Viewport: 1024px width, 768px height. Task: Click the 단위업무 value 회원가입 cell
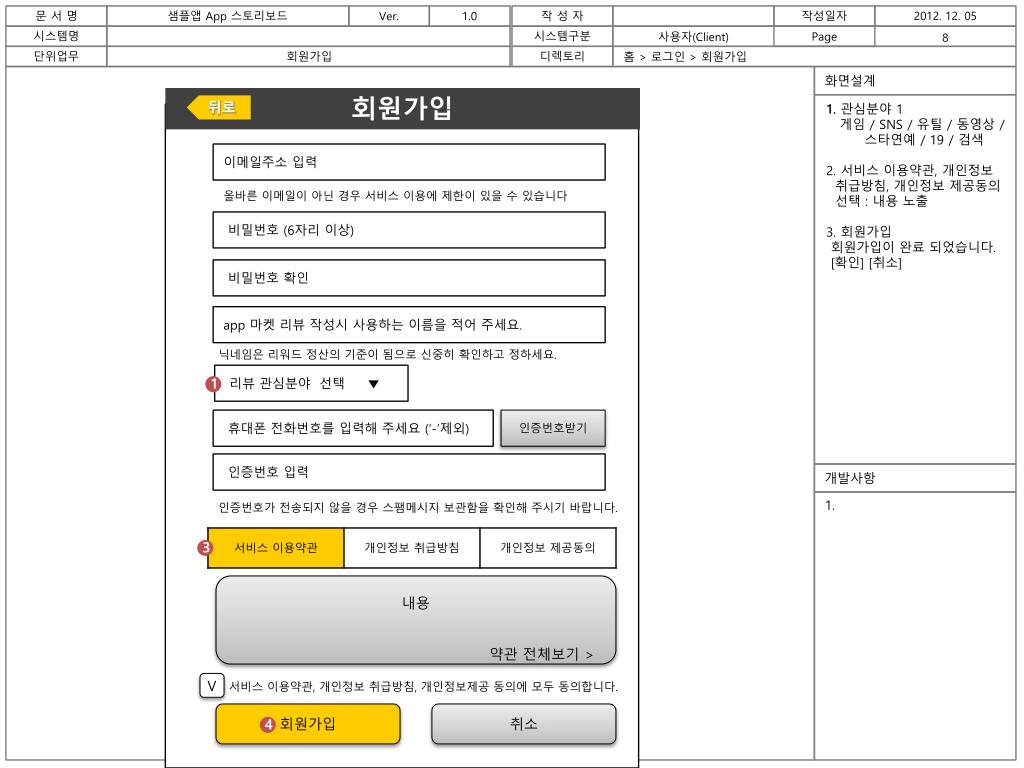click(309, 57)
